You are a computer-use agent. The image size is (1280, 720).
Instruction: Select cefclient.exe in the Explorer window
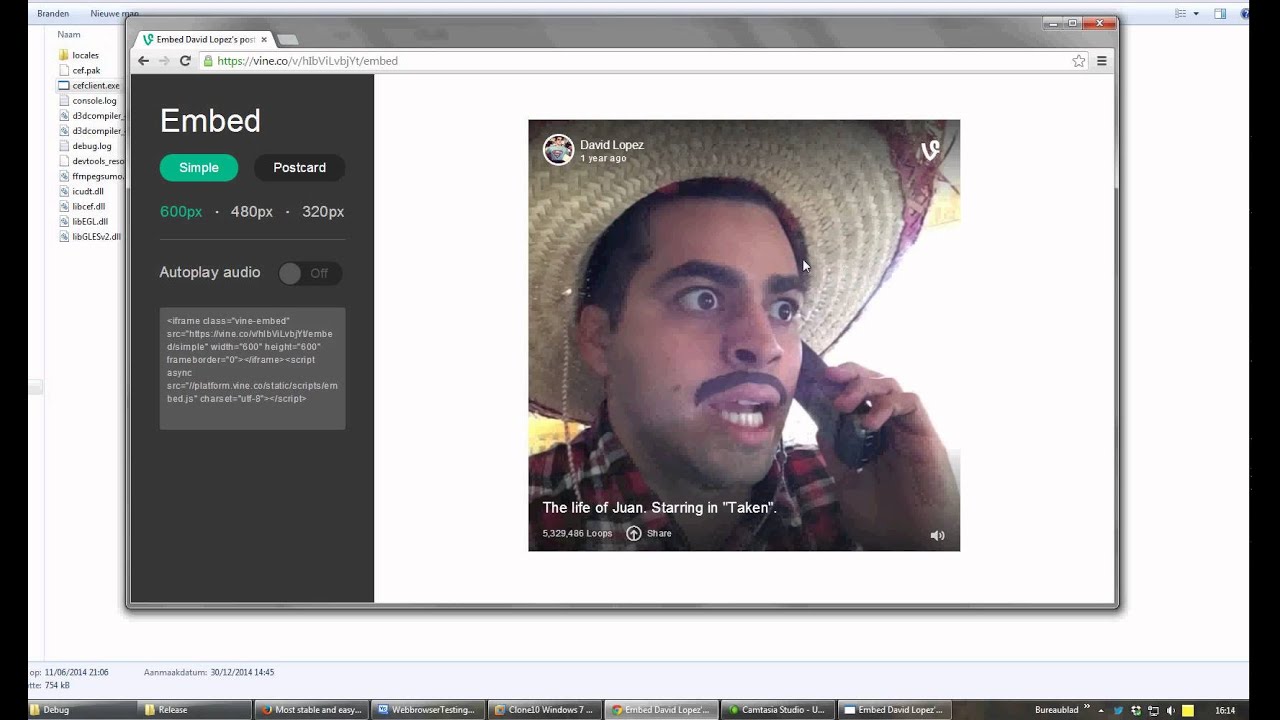pyautogui.click(x=95, y=85)
